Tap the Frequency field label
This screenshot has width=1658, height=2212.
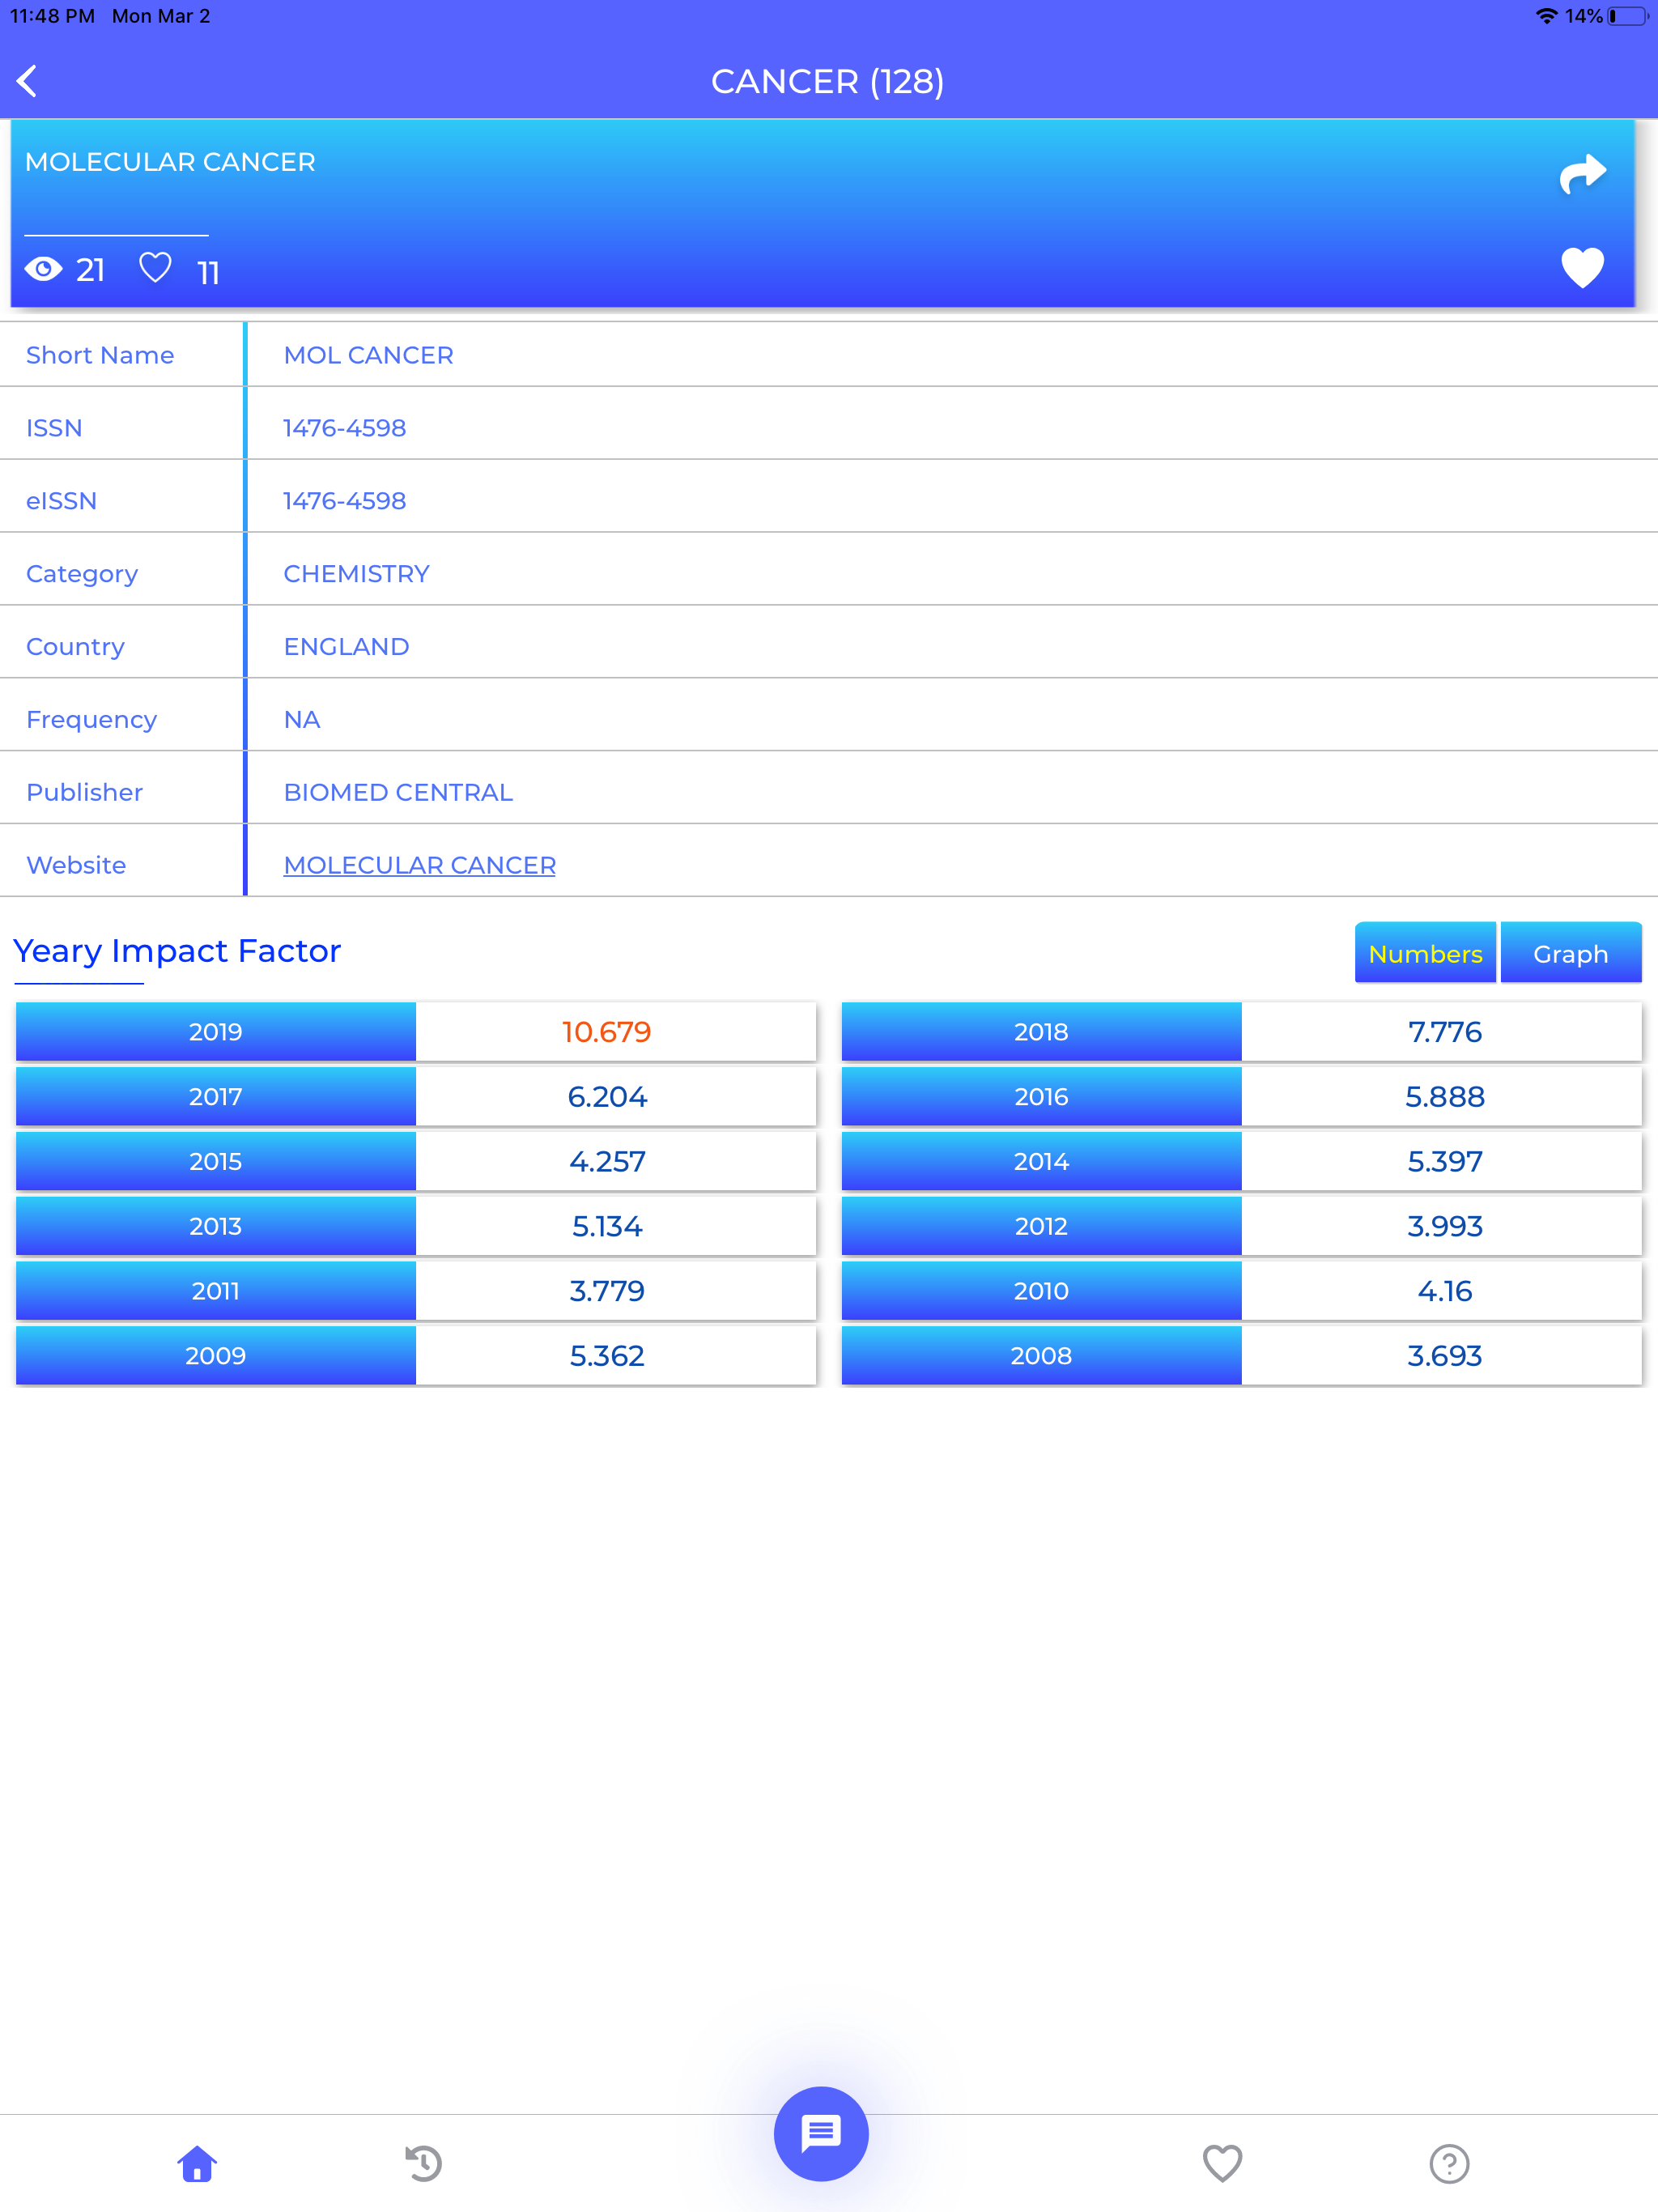(91, 720)
